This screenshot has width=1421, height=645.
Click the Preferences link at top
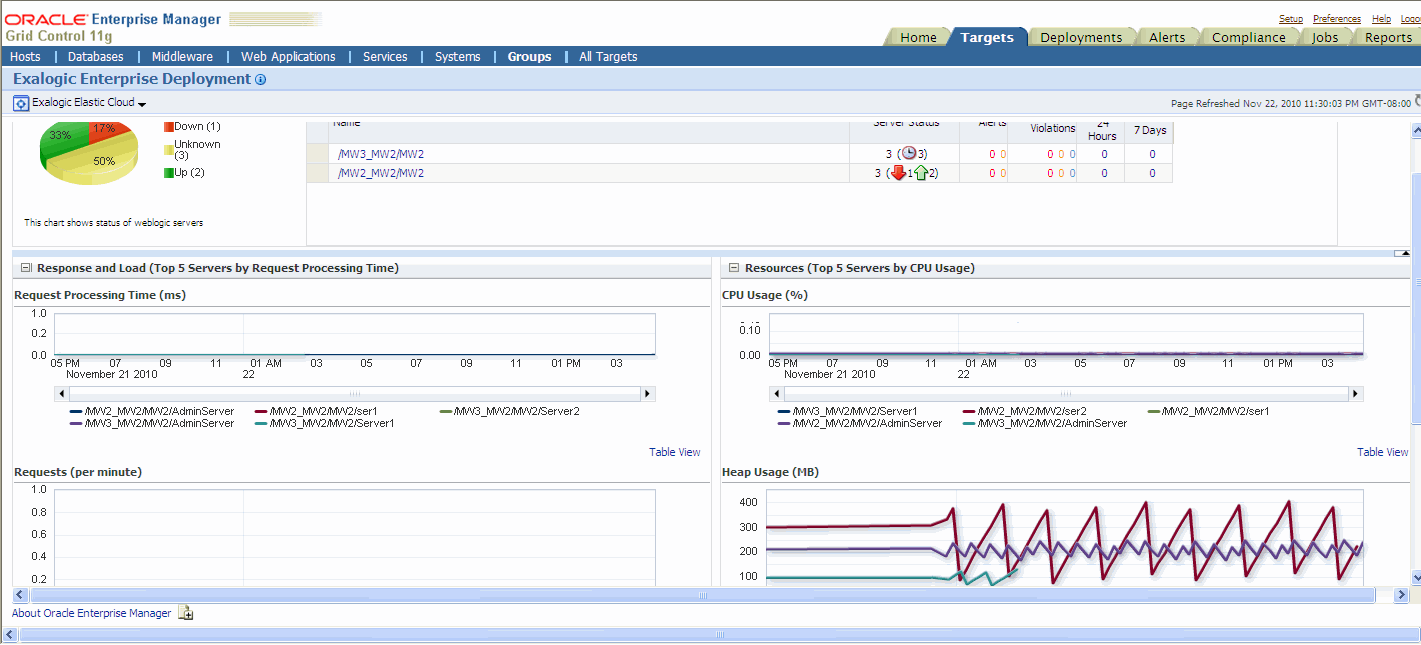(1337, 19)
